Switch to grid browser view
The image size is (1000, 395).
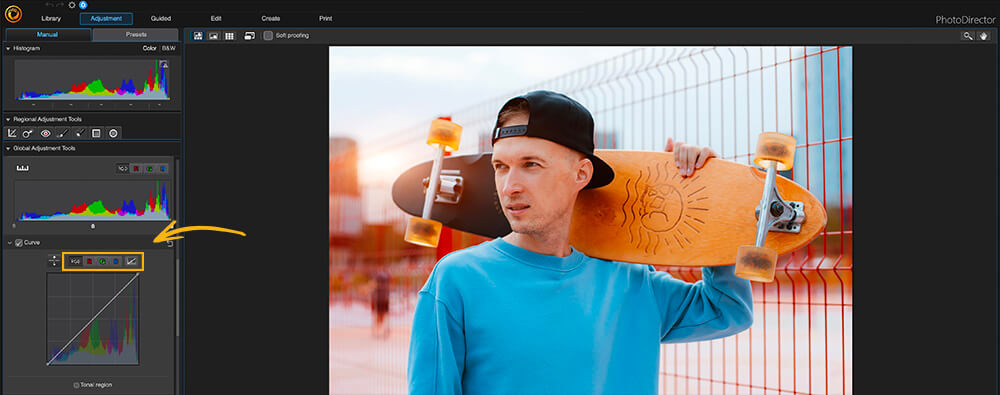229,36
